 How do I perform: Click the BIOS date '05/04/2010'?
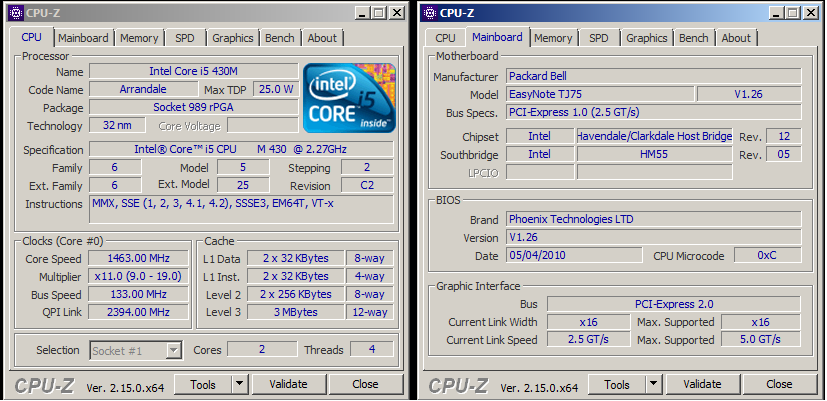tap(574, 255)
